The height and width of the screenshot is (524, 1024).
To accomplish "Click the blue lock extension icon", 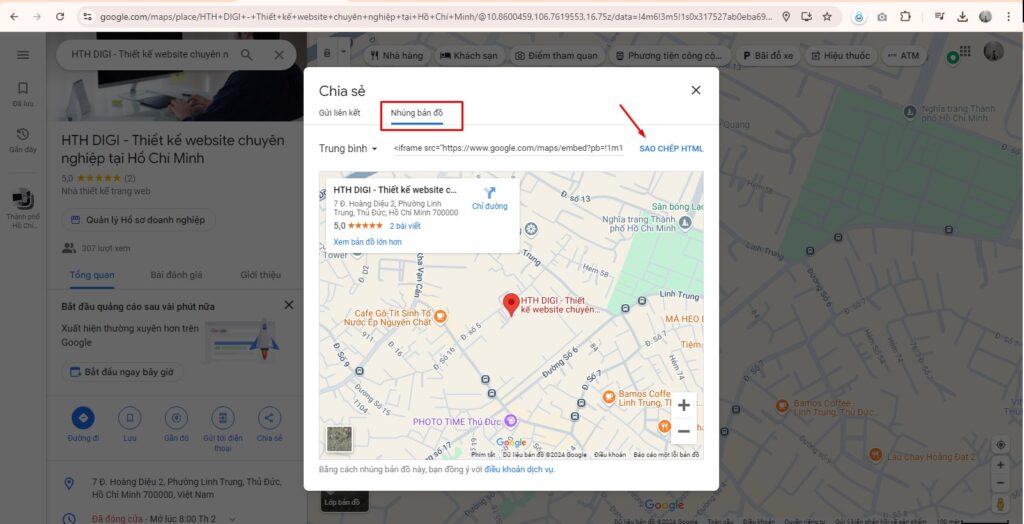I will [859, 17].
